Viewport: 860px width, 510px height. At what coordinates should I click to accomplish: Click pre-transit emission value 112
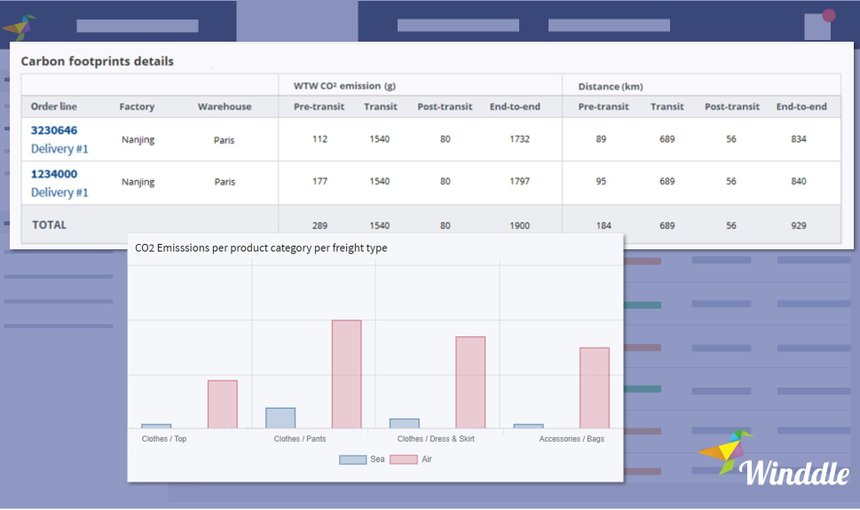pos(320,139)
